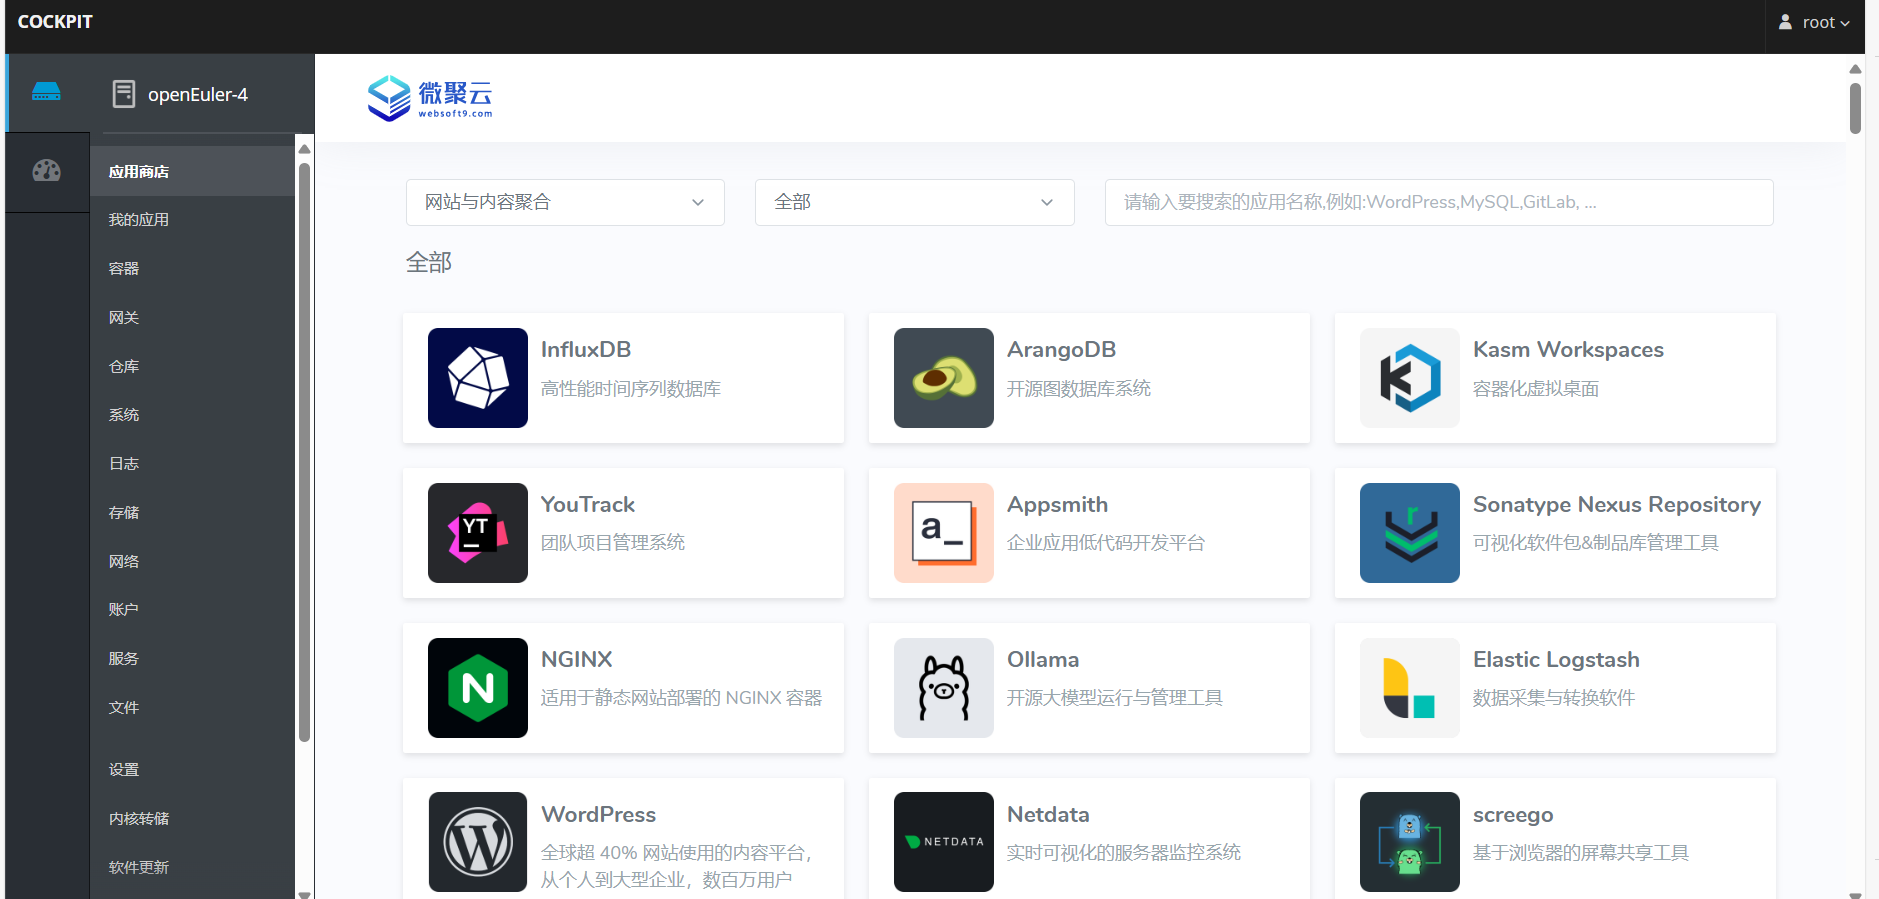Open the 系统 sidebar item
Image resolution: width=1879 pixels, height=899 pixels.
(x=192, y=415)
